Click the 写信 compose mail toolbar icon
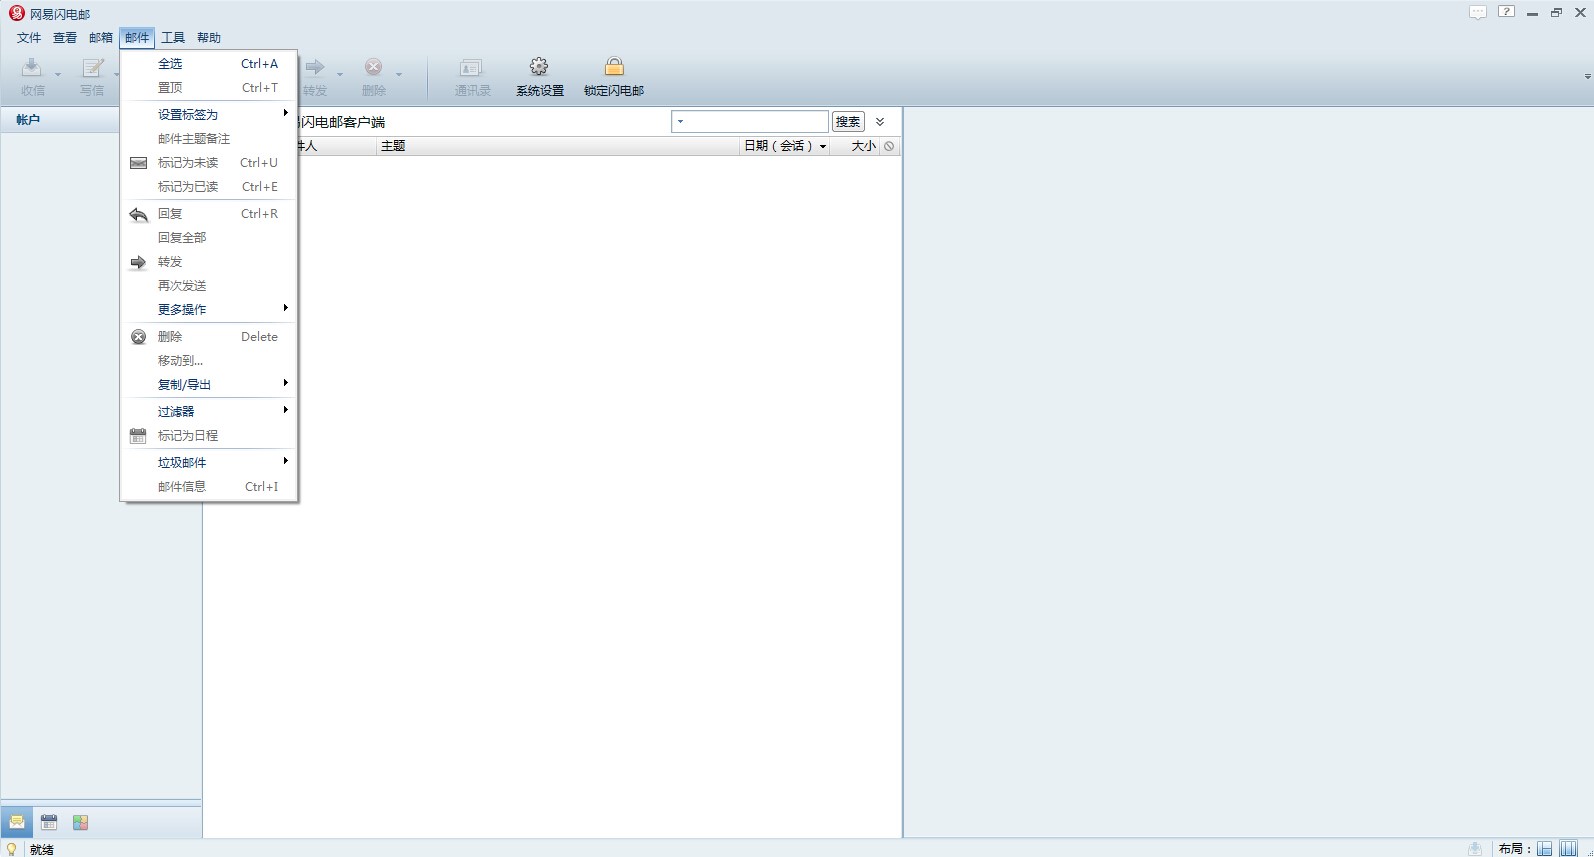Image resolution: width=1594 pixels, height=857 pixels. point(92,68)
